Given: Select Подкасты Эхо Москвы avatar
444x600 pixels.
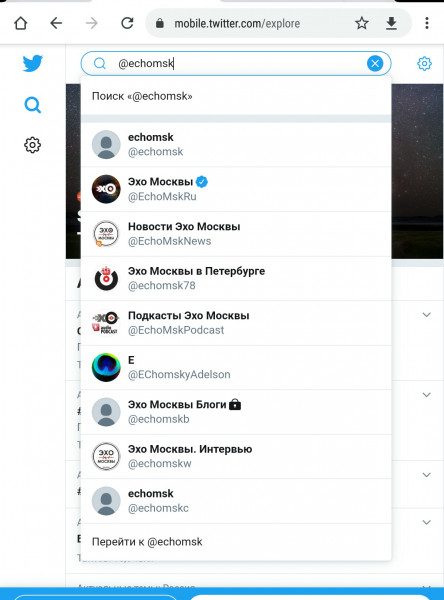Looking at the screenshot, I should (x=106, y=323).
